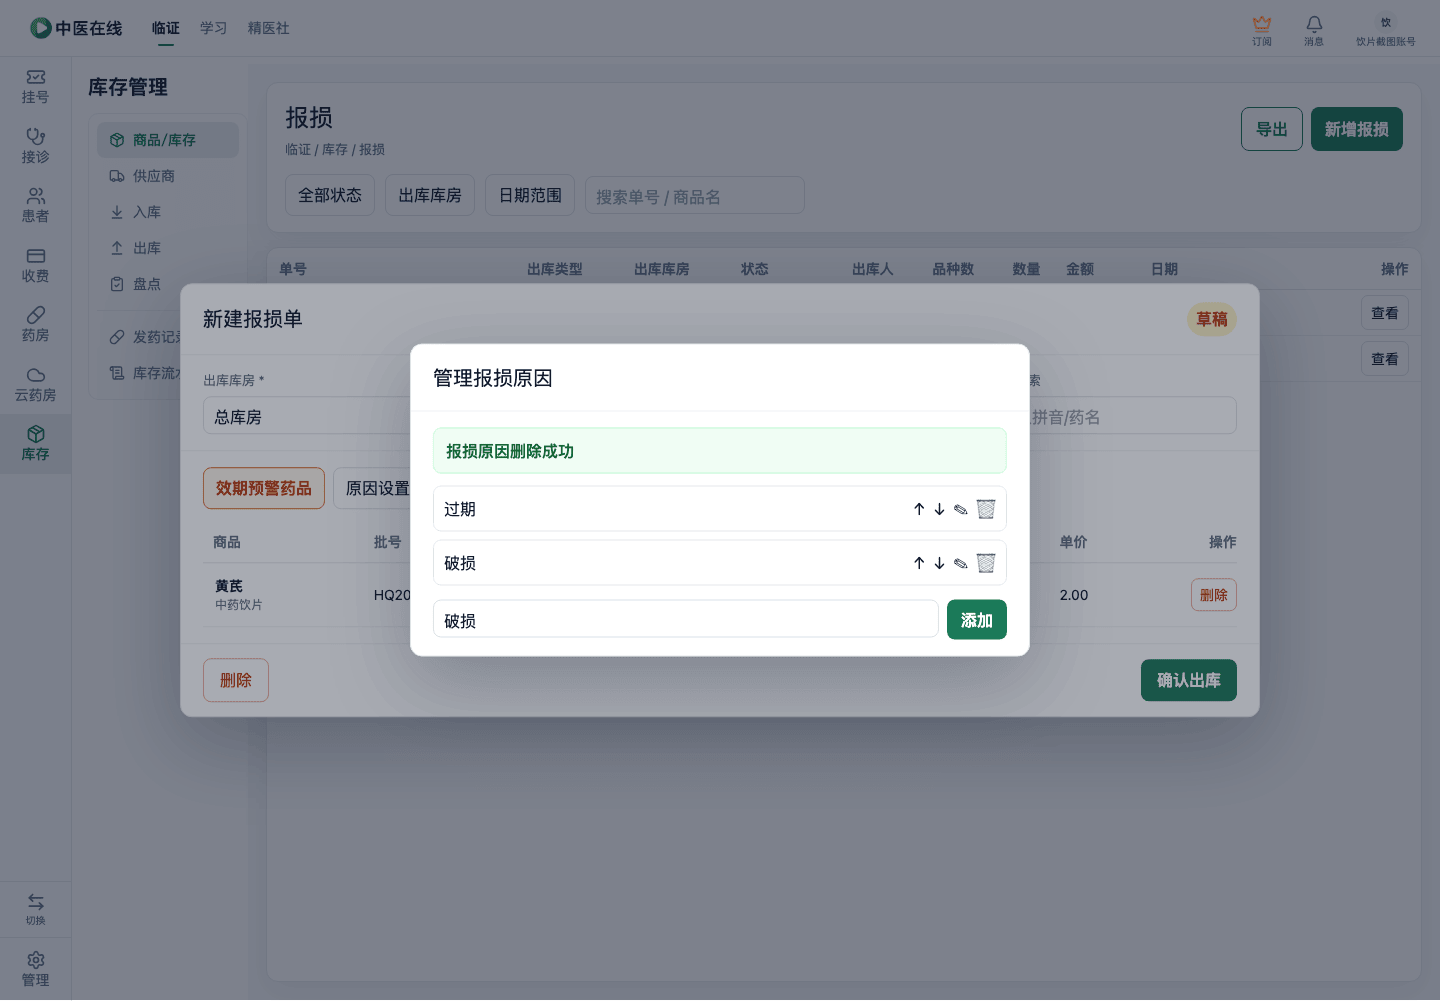This screenshot has height=1001, width=1440.
Task: Move 破损 reason down
Action: coord(939,563)
